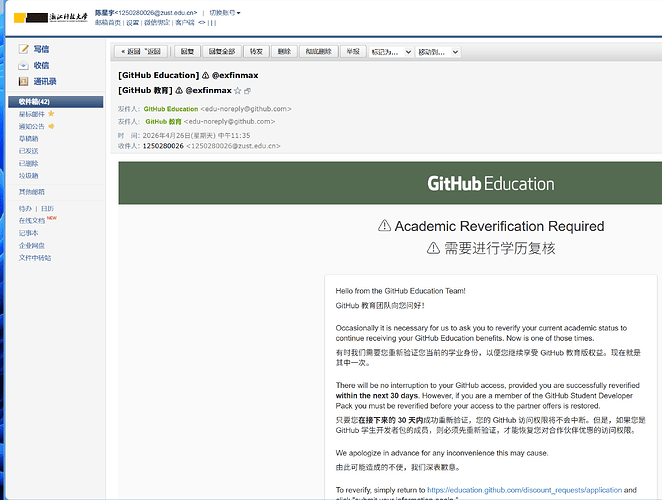Open the education.github.com discount_requests link
Viewport: 662px width, 500px height.
click(x=524, y=490)
